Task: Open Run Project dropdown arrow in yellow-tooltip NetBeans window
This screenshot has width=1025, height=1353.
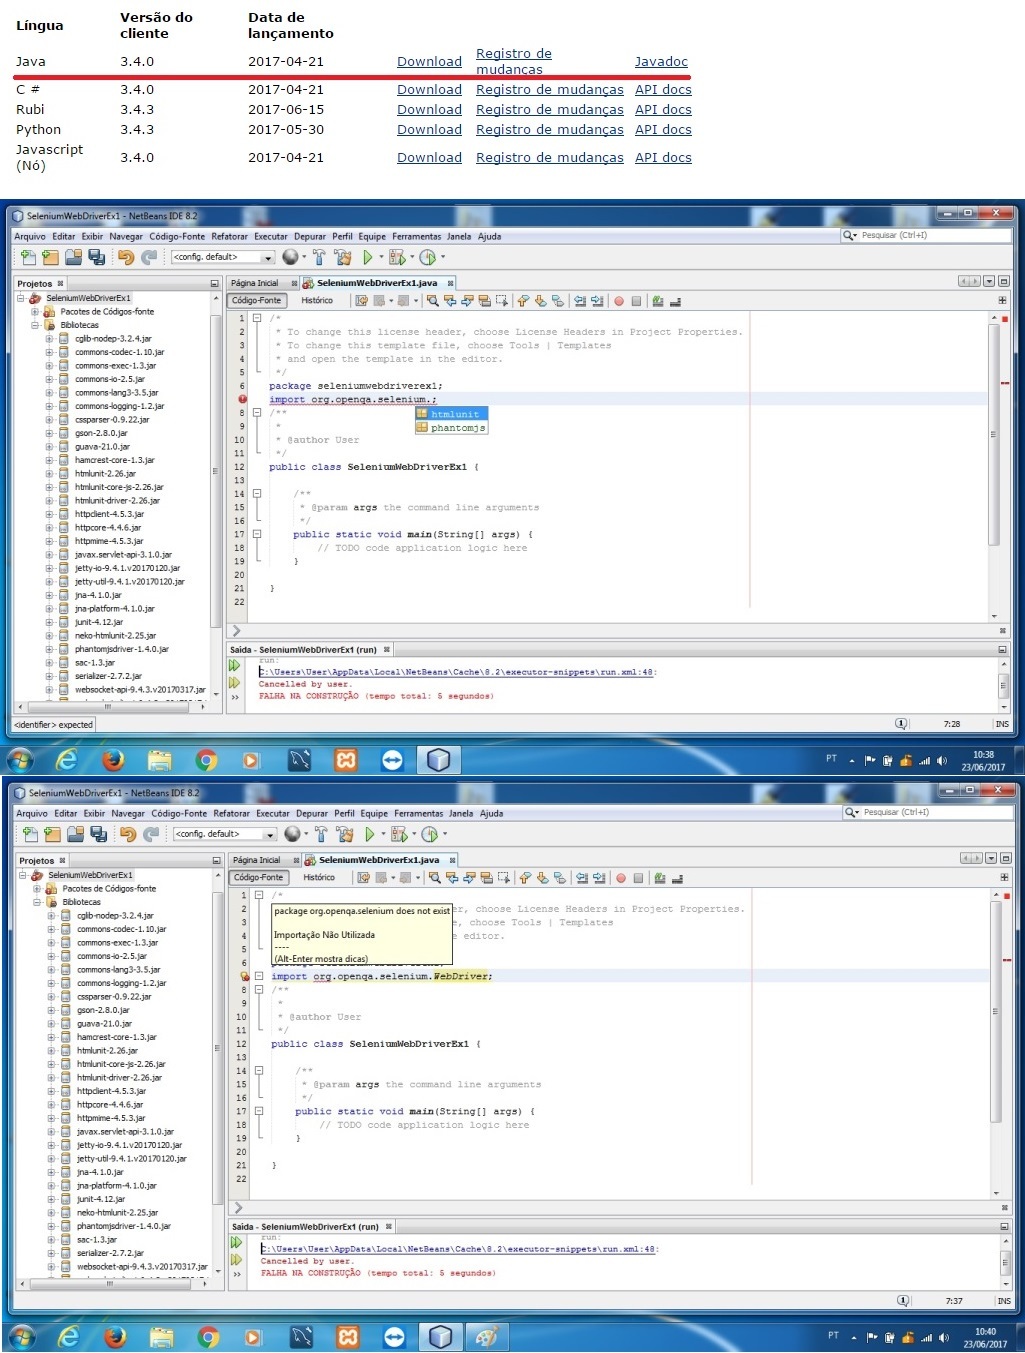Action: (383, 834)
